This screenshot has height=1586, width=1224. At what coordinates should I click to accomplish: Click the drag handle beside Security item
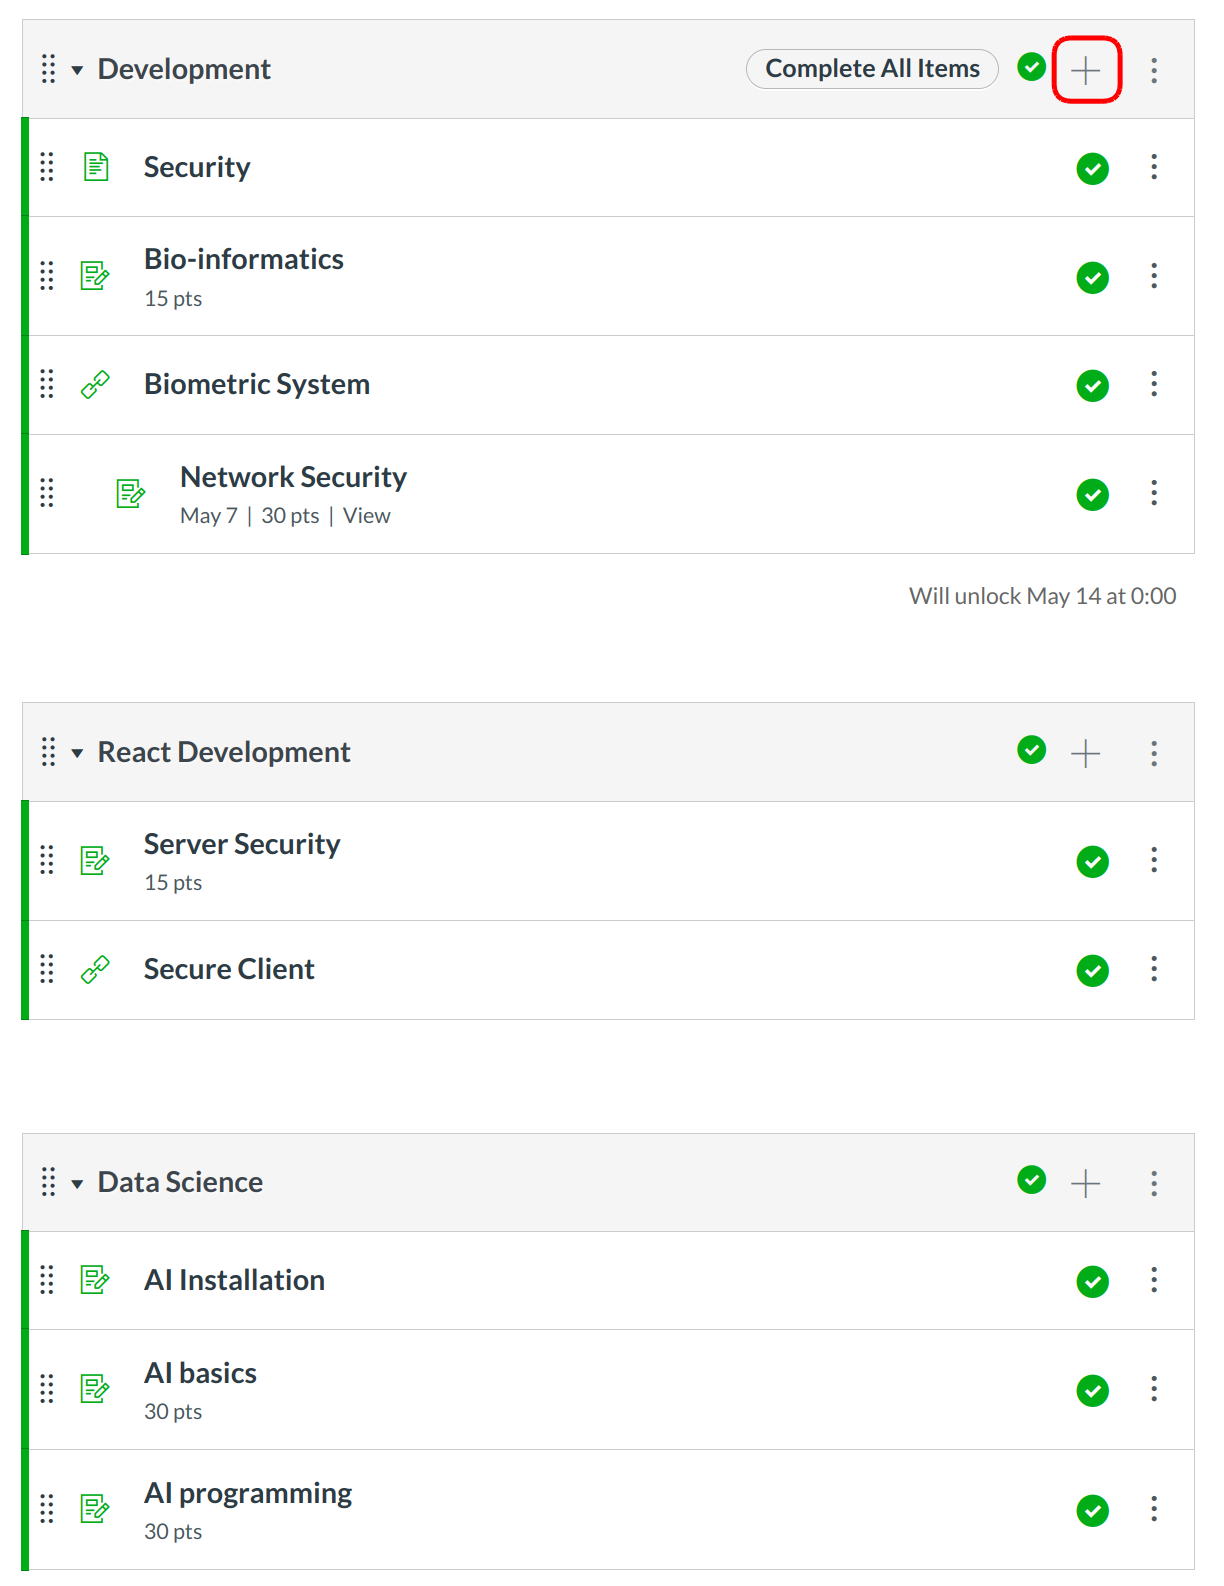(47, 167)
